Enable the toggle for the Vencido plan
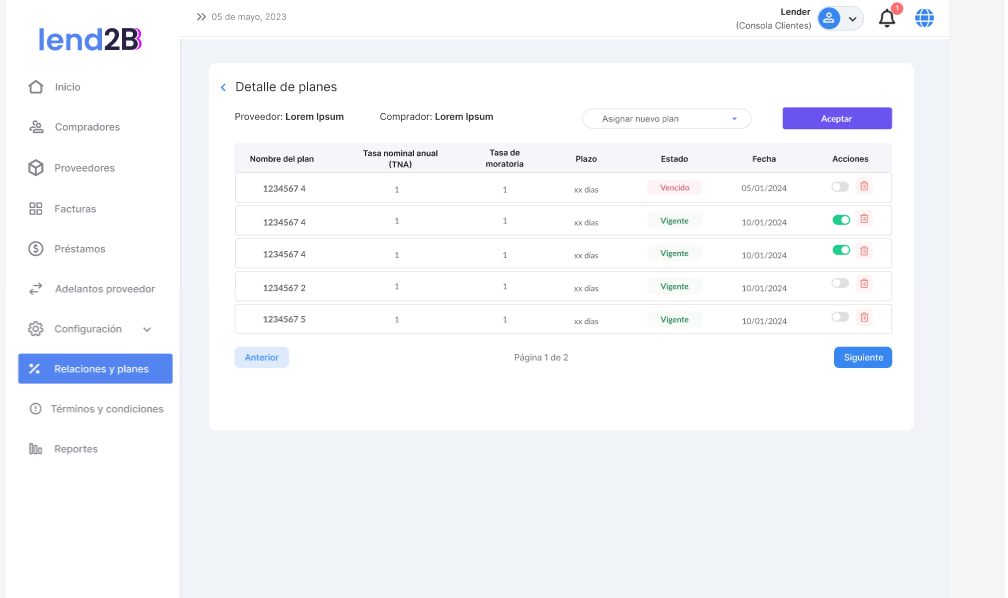This screenshot has height=598, width=1008. click(x=840, y=187)
